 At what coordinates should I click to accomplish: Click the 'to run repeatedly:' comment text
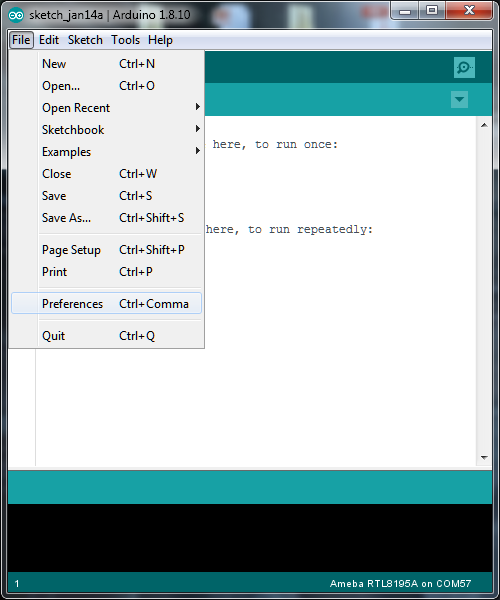click(310, 229)
